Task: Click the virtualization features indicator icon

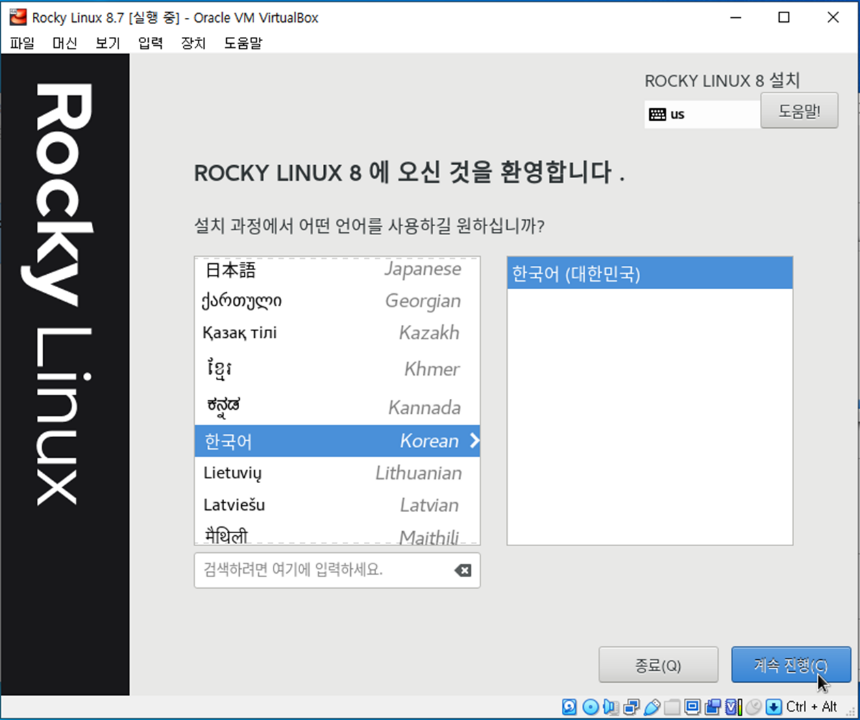Action: (x=732, y=706)
